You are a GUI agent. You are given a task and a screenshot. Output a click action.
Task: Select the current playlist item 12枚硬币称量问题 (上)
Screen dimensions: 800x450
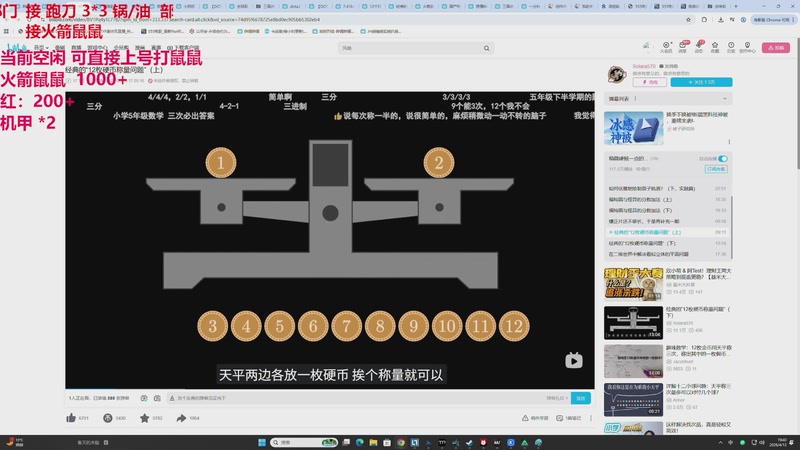pos(668,232)
